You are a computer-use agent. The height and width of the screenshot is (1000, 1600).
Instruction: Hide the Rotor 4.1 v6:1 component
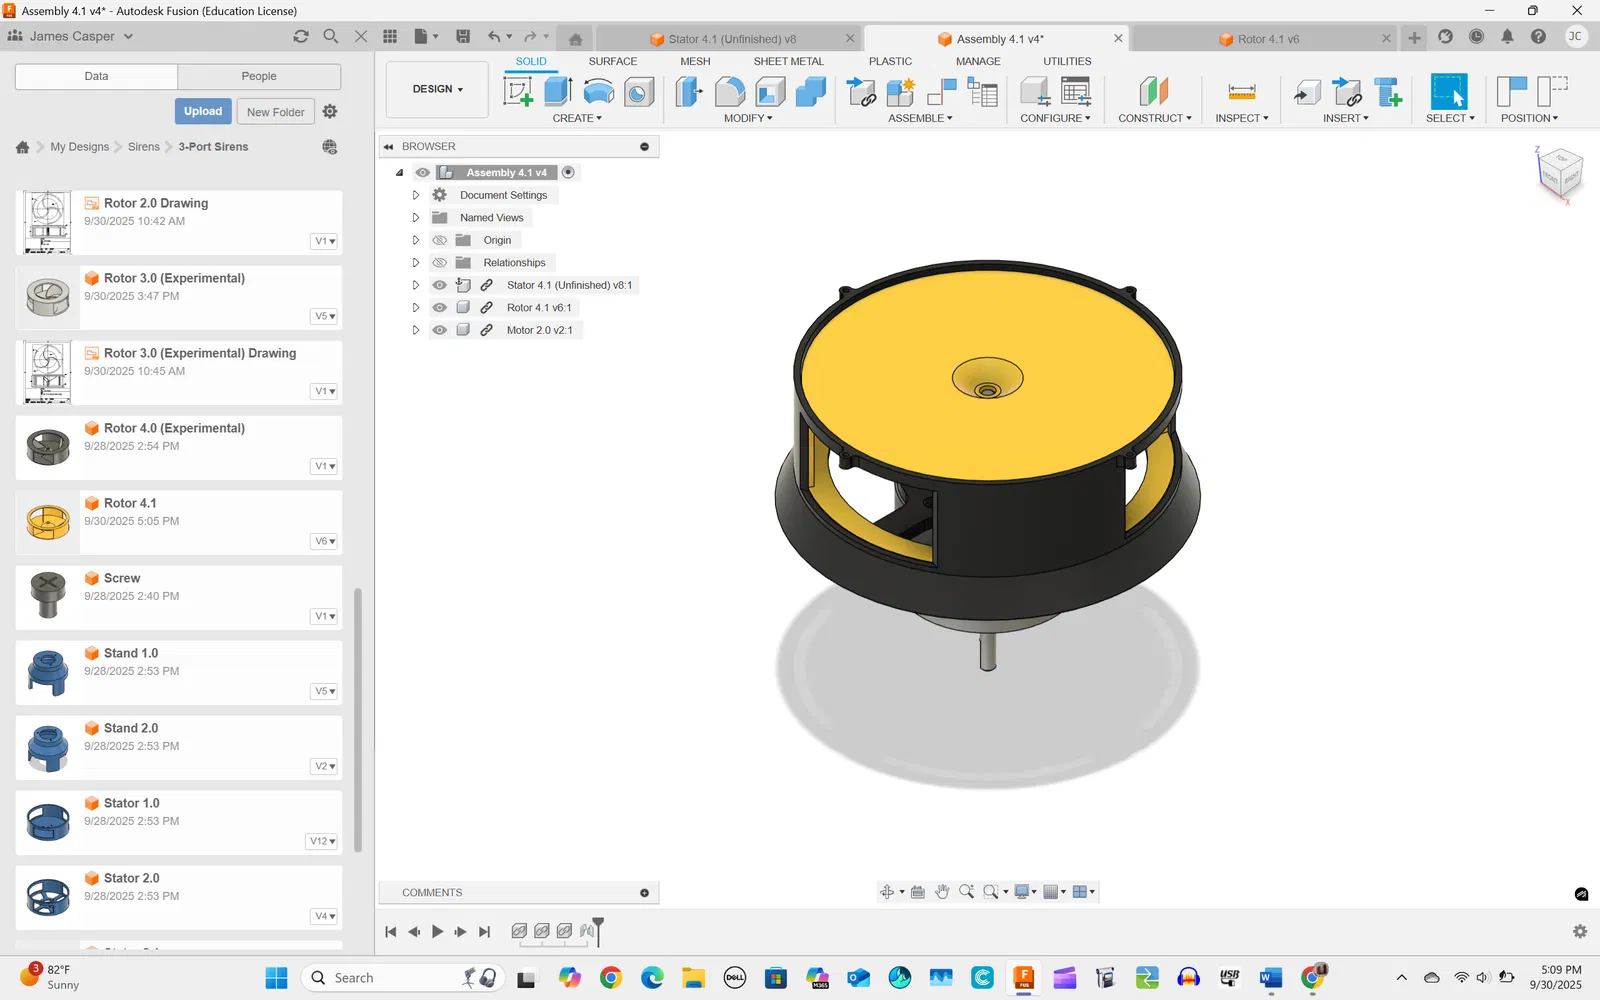(x=439, y=308)
